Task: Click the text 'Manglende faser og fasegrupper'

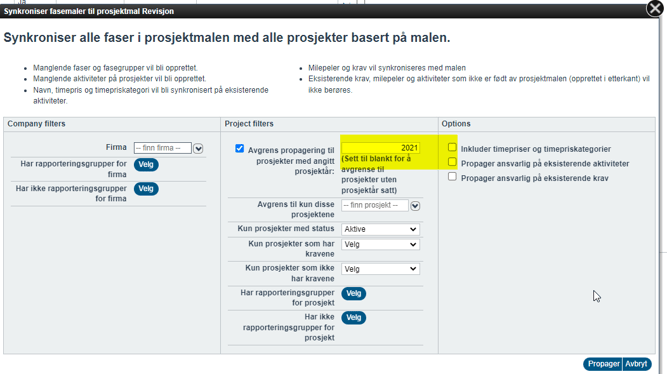Action: pos(115,68)
